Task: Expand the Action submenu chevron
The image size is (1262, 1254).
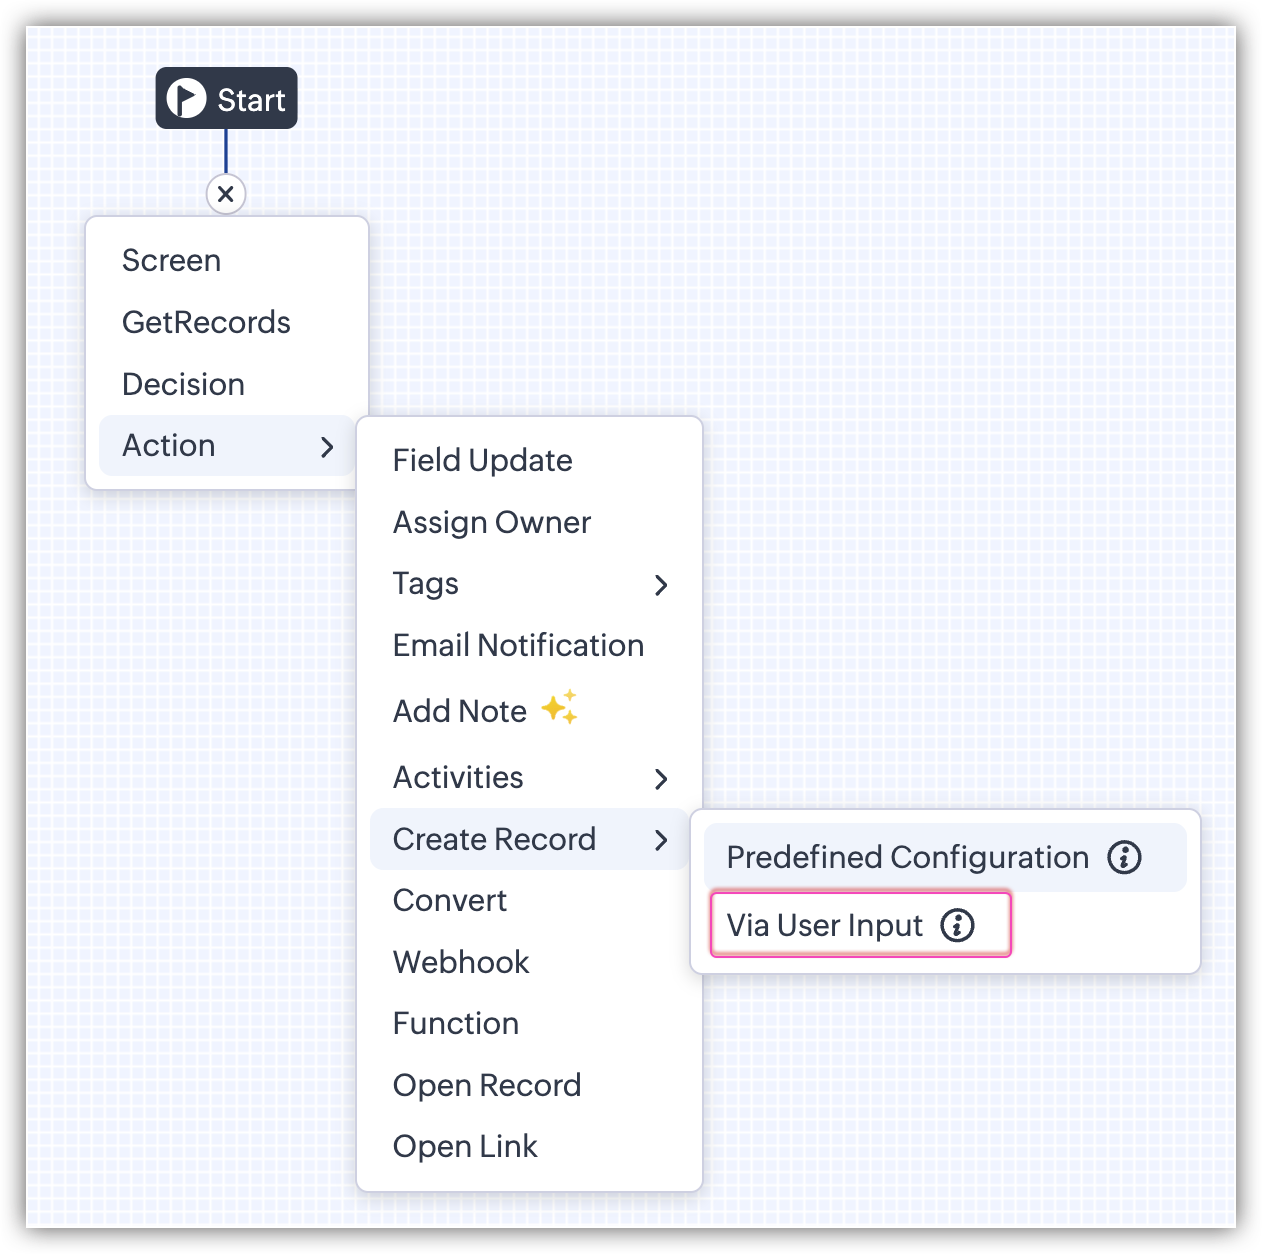Action: (327, 446)
